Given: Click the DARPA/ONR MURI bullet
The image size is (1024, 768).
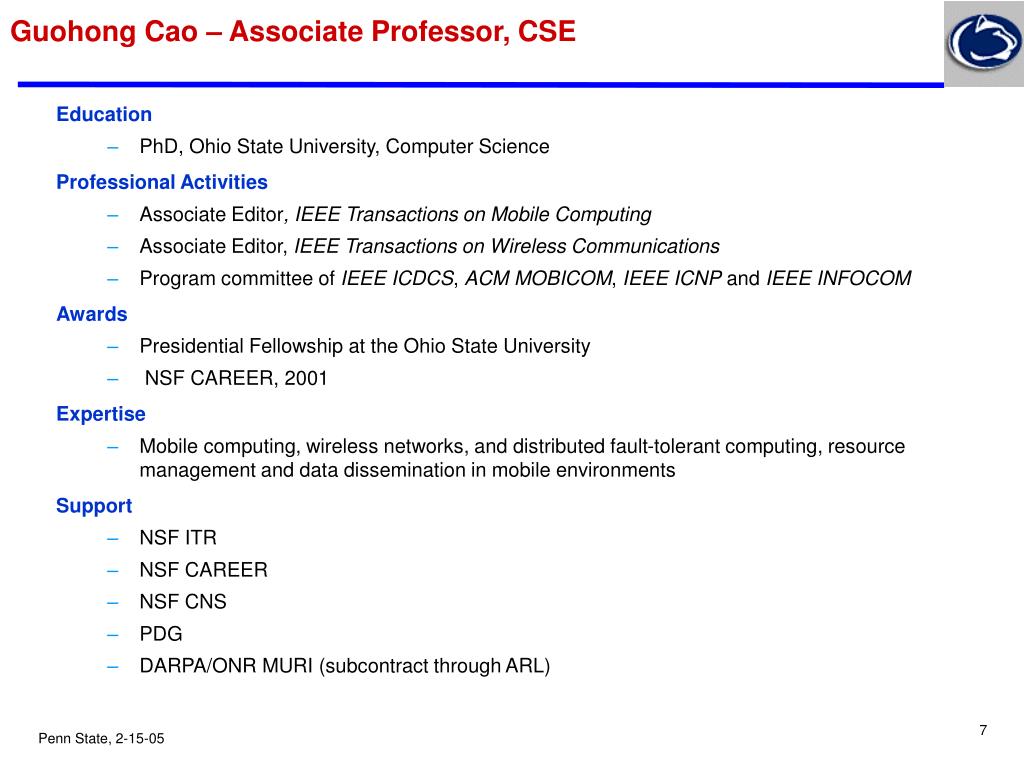Looking at the screenshot, I should [x=345, y=666].
